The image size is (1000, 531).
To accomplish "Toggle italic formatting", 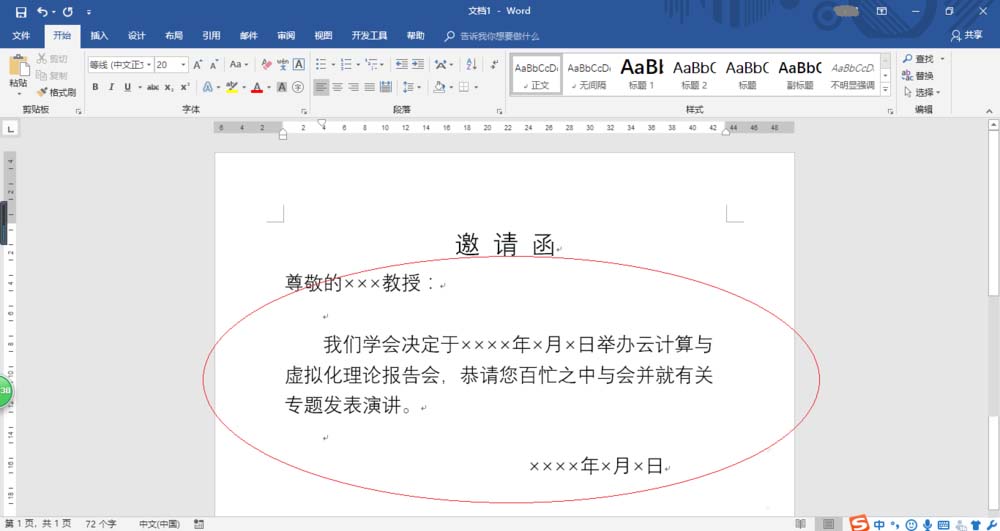I will point(111,87).
